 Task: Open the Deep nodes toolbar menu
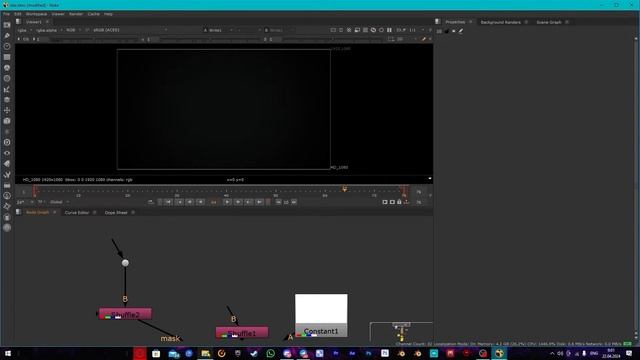pyautogui.click(x=7, y=142)
